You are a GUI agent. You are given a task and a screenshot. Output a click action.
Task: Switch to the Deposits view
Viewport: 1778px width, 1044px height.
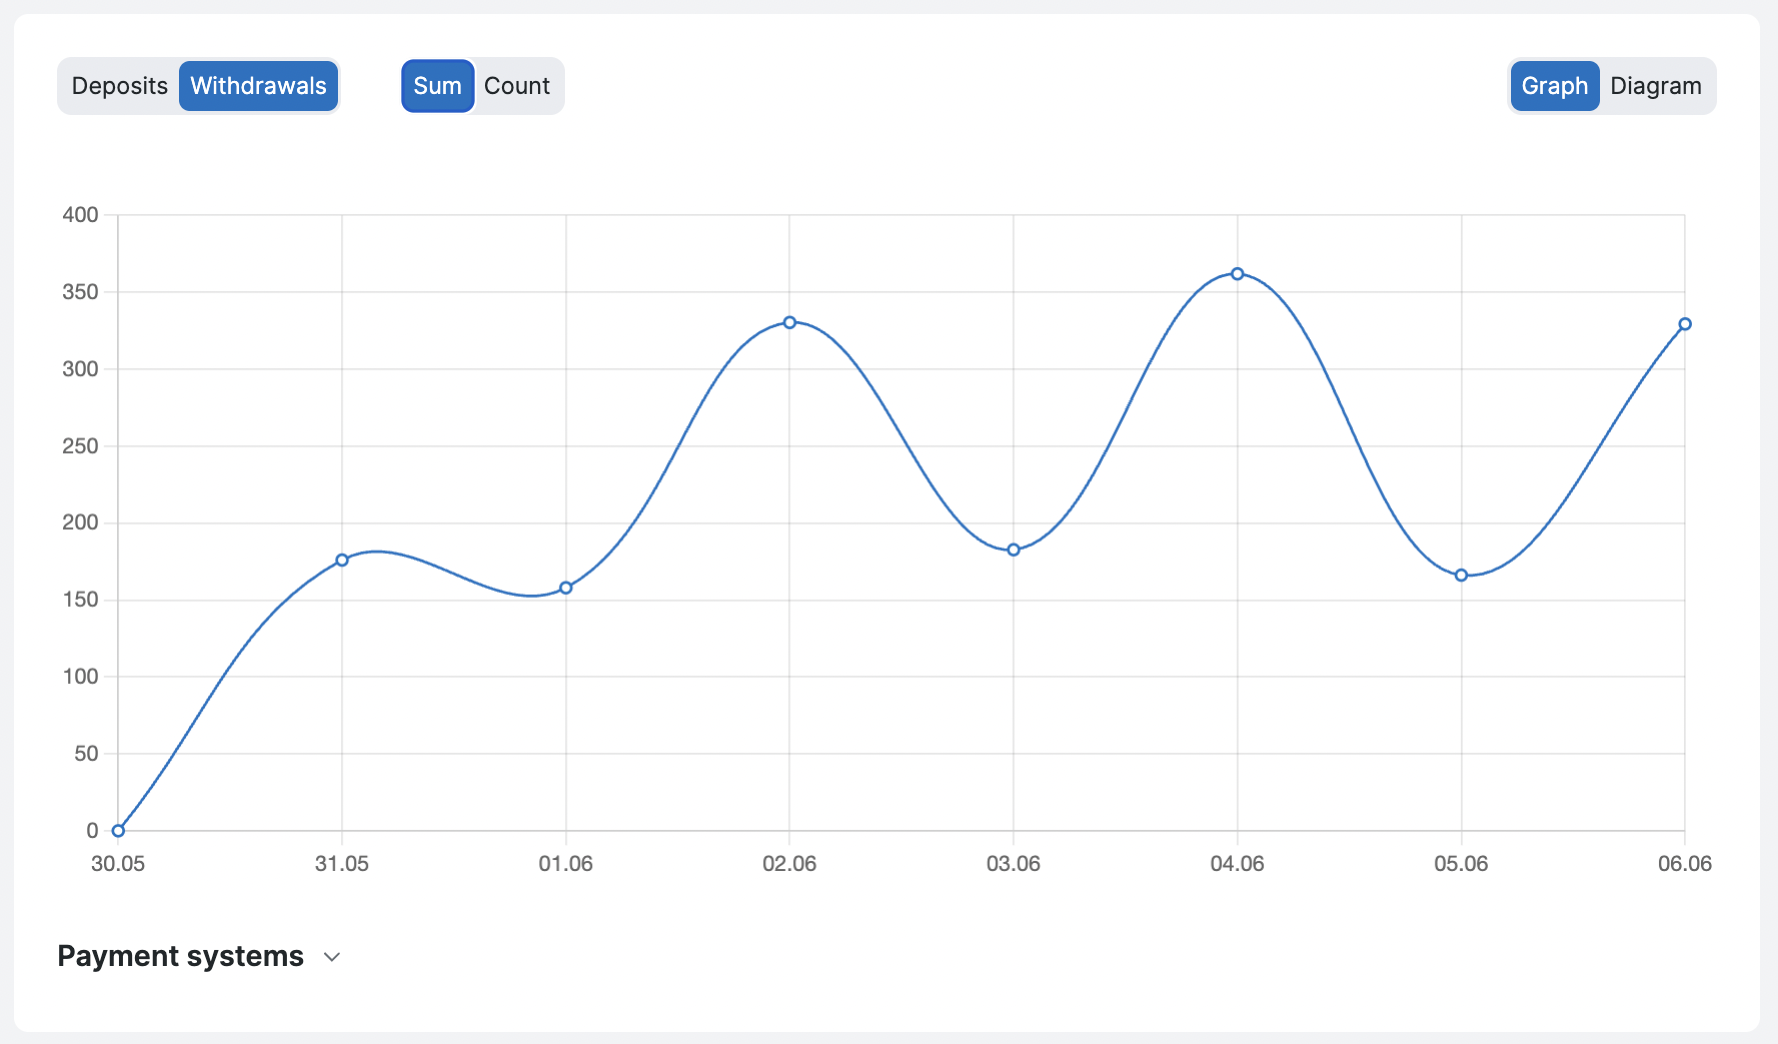119,86
